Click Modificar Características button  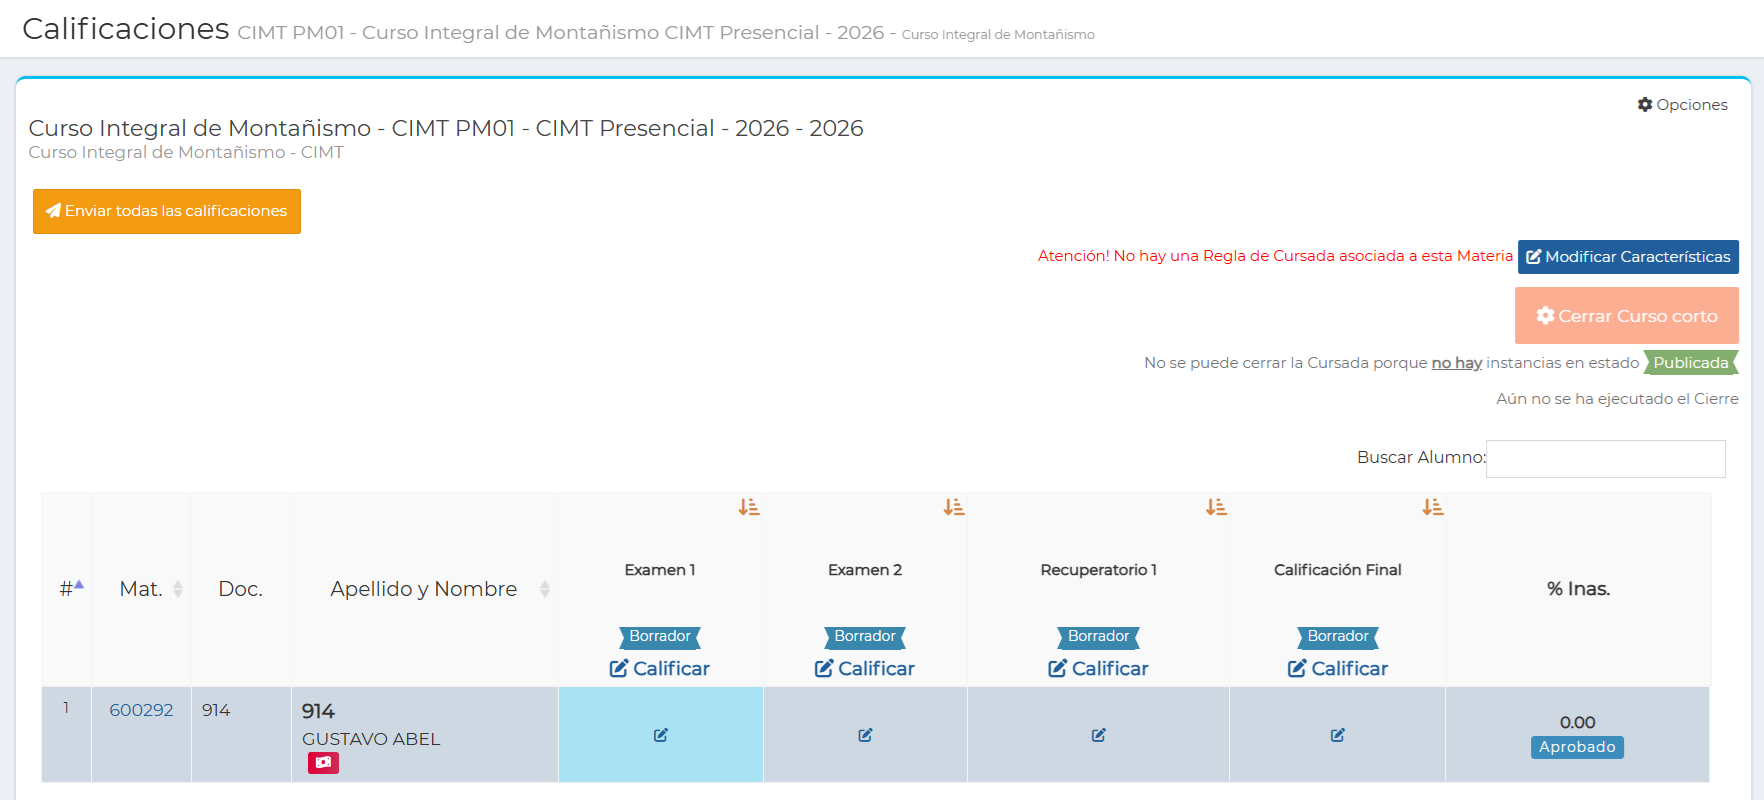[x=1628, y=257]
